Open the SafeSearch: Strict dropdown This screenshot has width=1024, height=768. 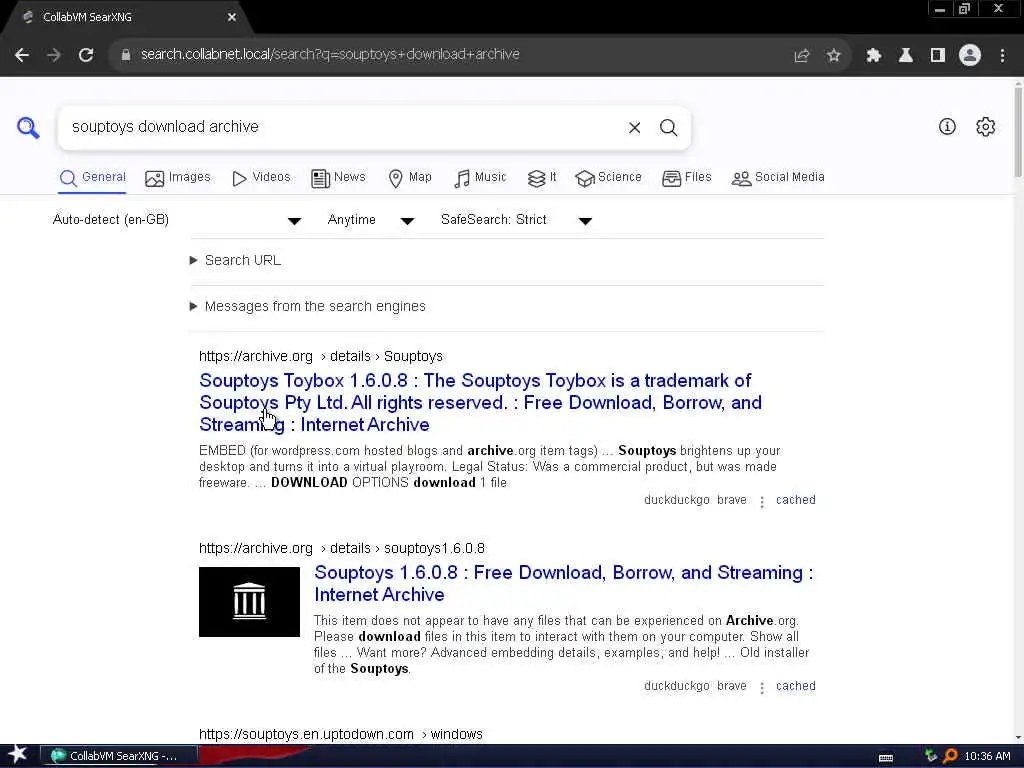click(516, 220)
